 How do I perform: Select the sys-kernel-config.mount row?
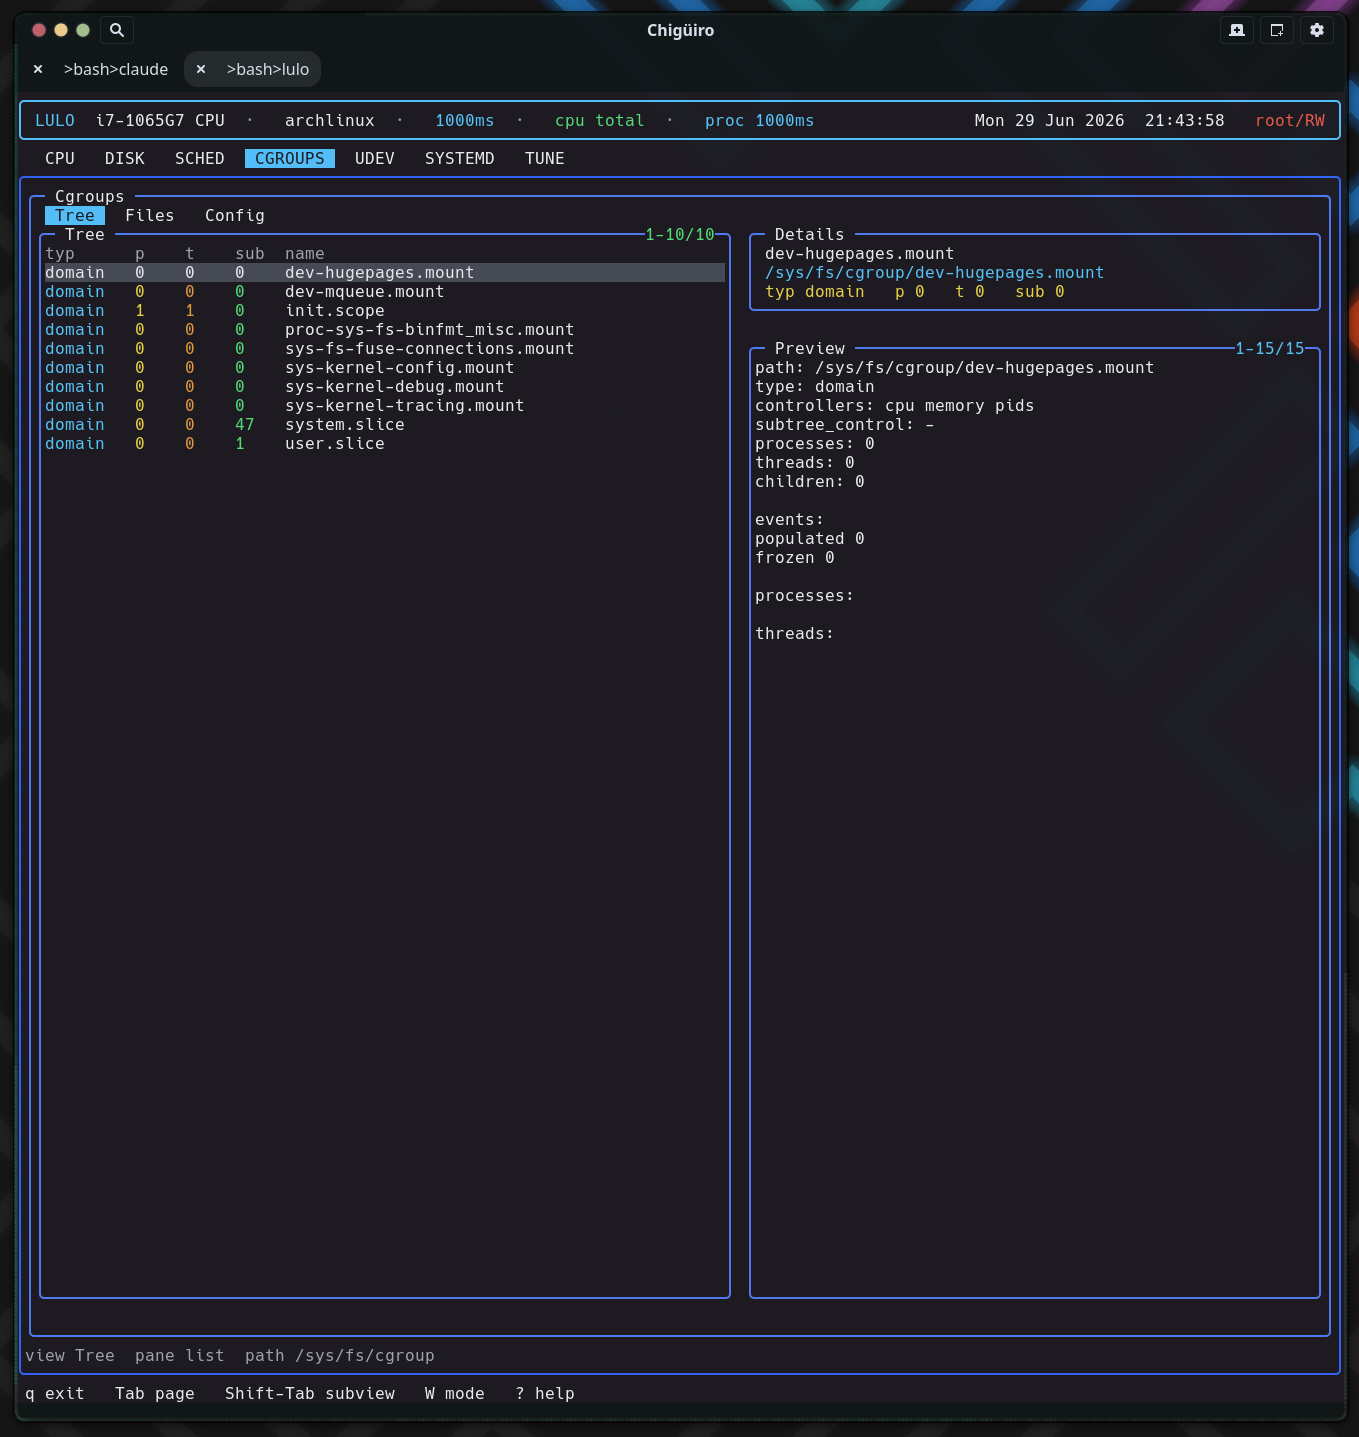click(385, 367)
